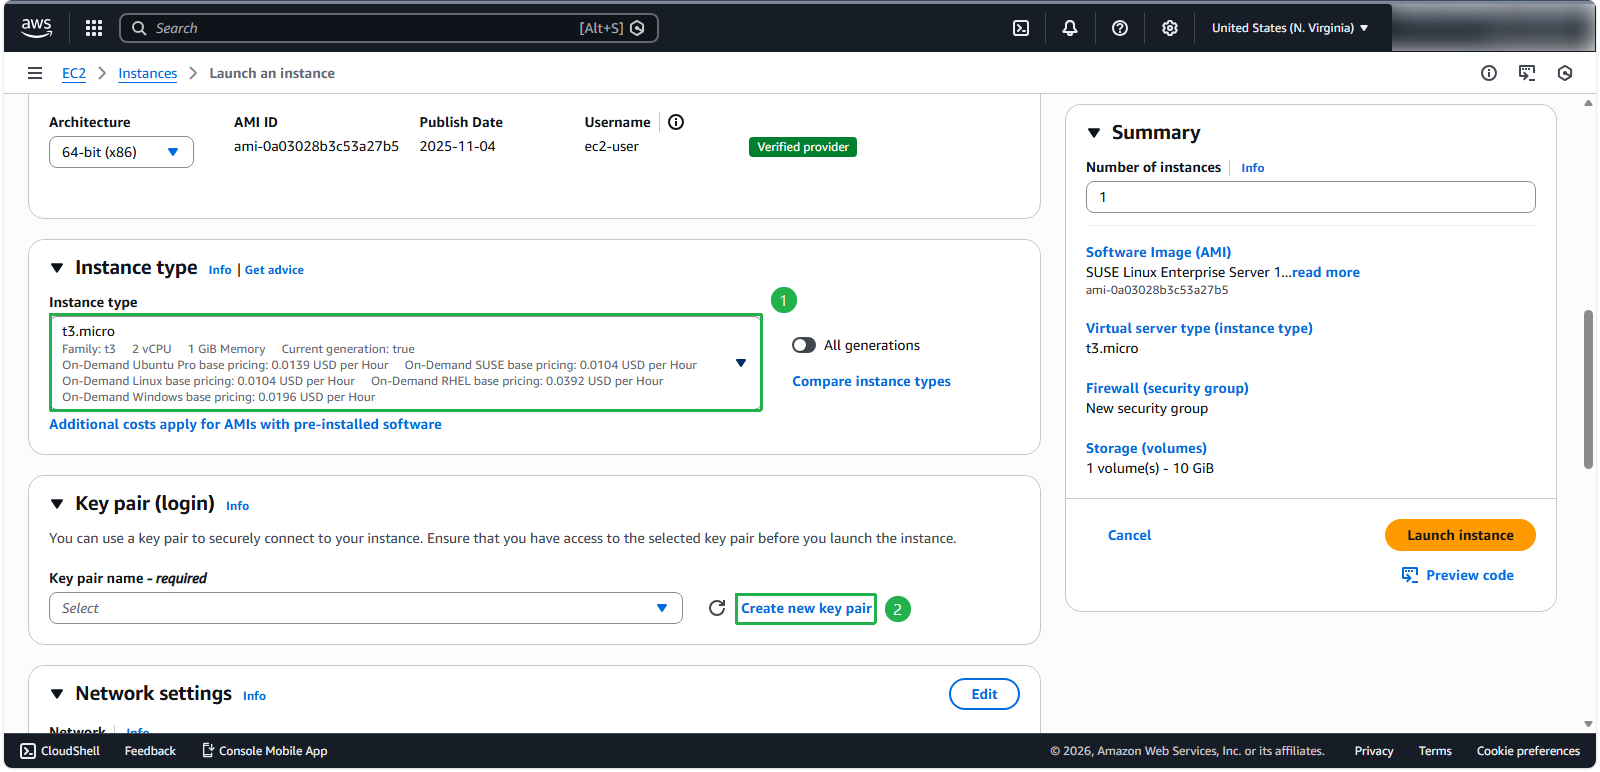Click the scrollbar up arrow

(1588, 103)
